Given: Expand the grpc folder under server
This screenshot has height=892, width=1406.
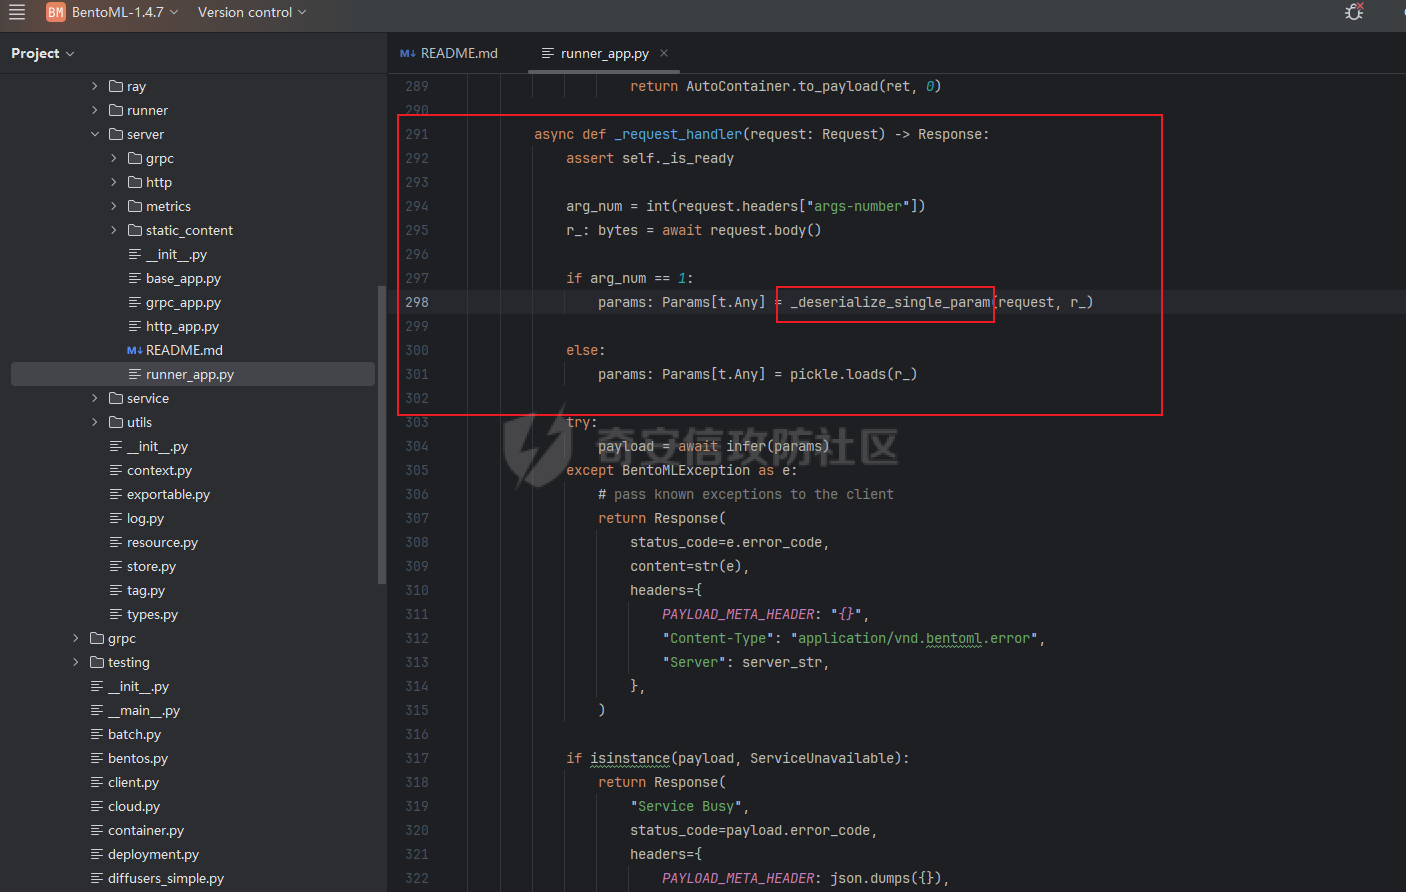Looking at the screenshot, I should click(114, 158).
